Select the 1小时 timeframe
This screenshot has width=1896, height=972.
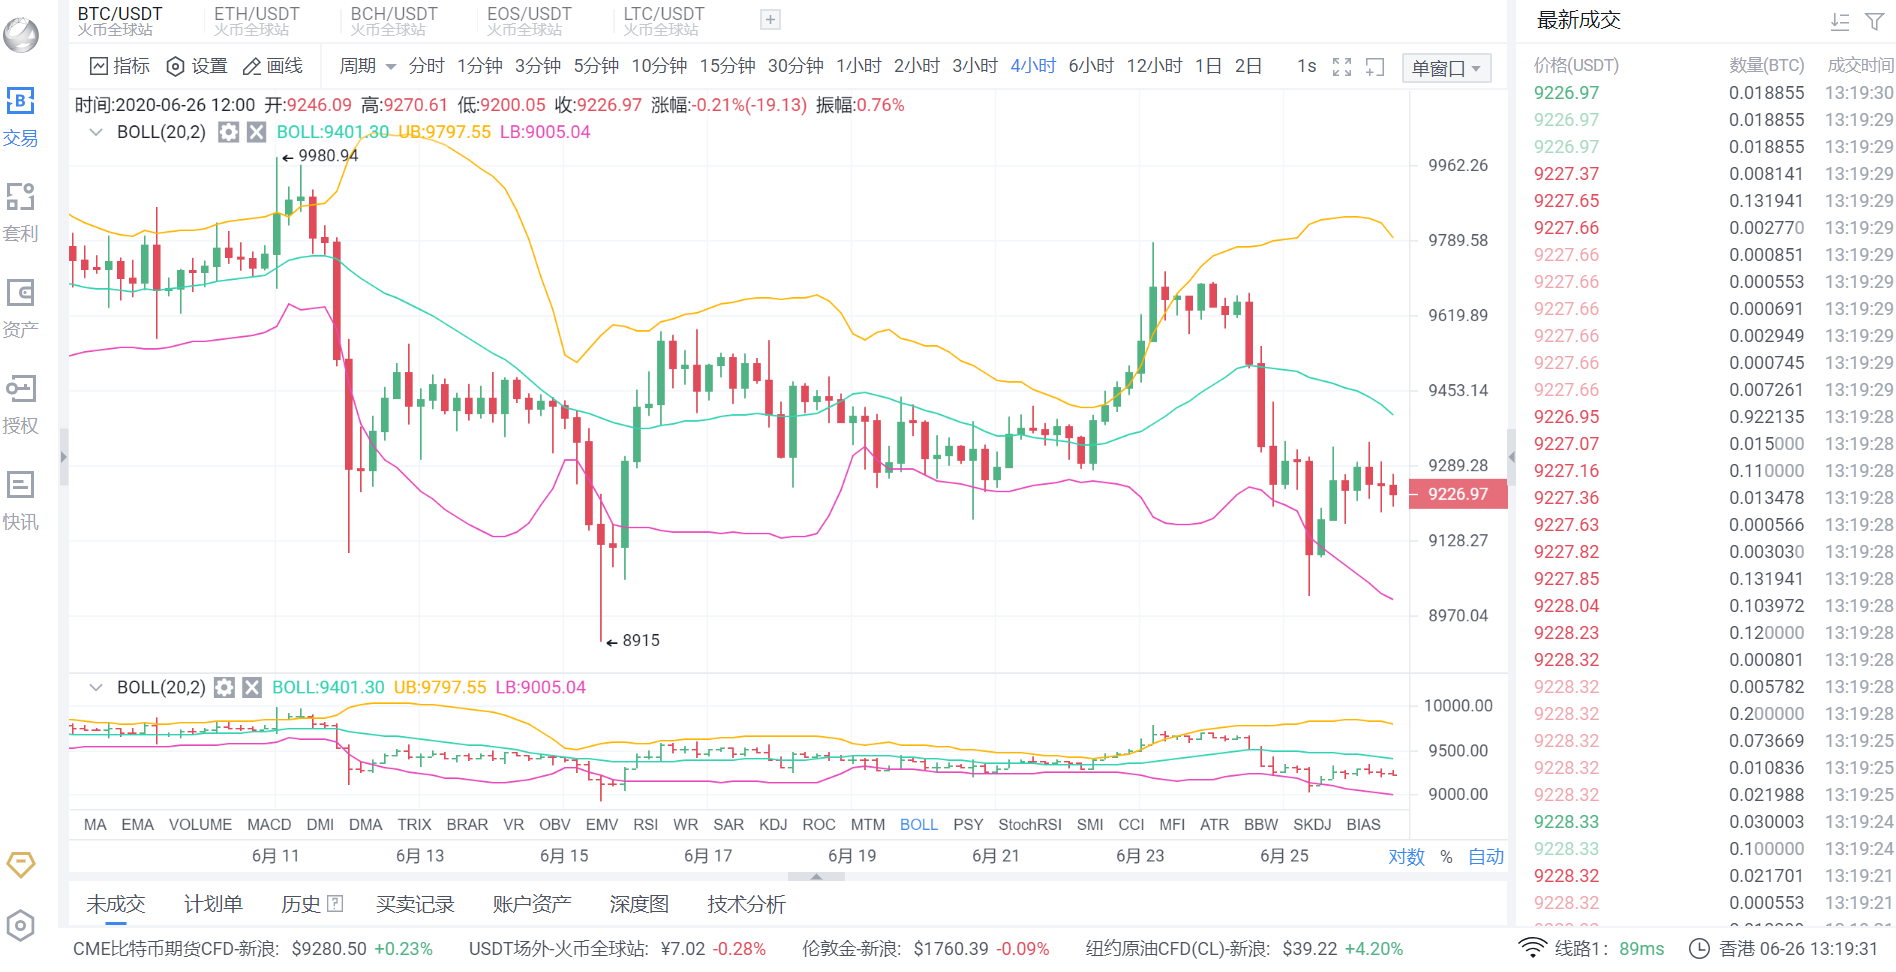coord(858,66)
